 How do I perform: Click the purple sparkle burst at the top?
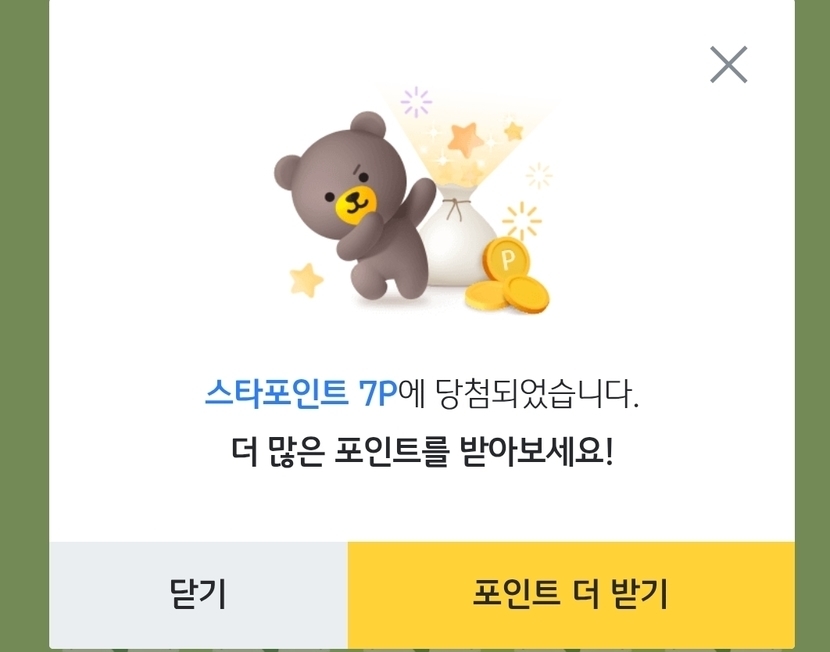pyautogui.click(x=416, y=102)
